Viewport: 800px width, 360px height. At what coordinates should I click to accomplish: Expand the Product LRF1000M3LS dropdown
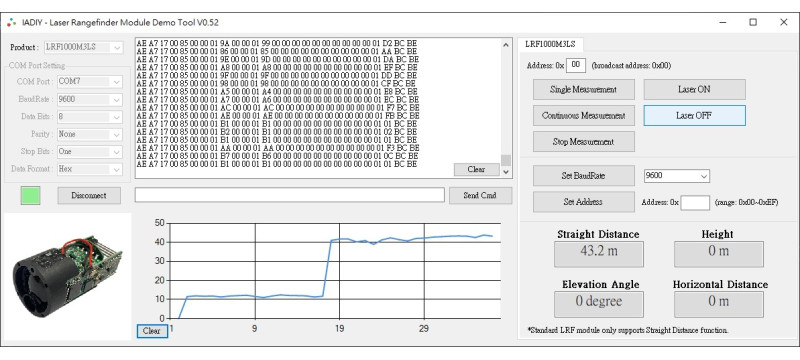[84, 47]
